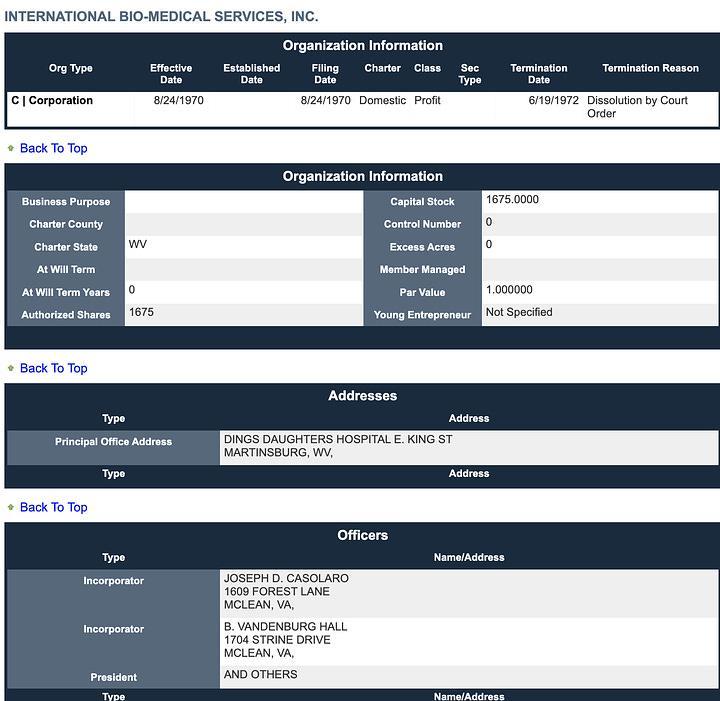Click the Capital Stock value 1675.0000

[x=512, y=200]
